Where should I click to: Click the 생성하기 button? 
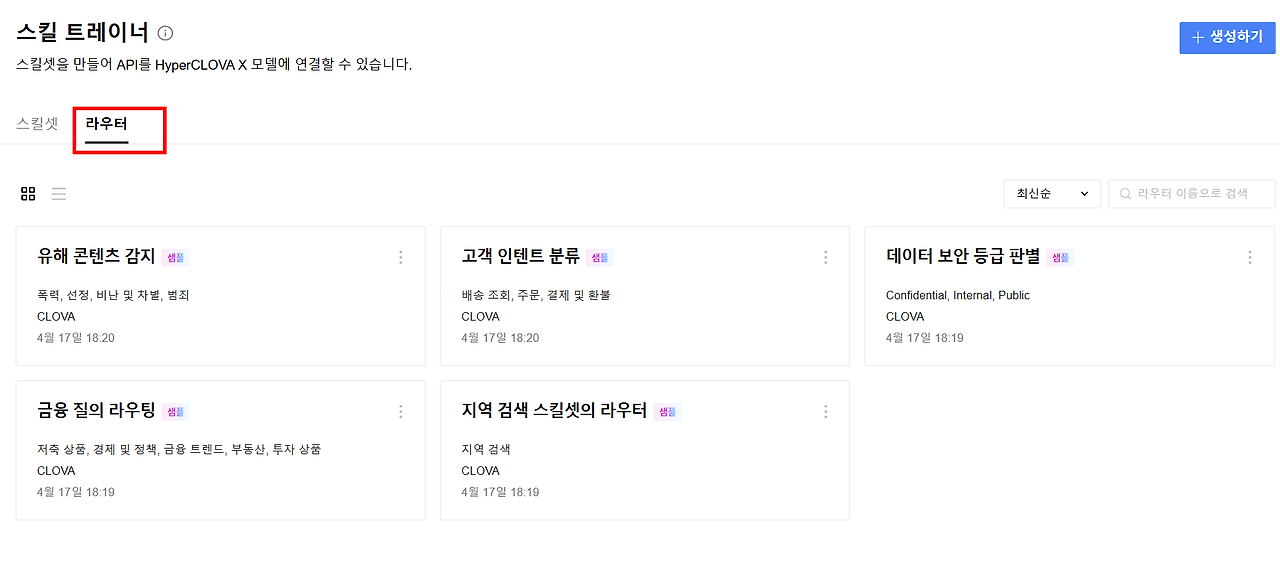[x=1227, y=36]
